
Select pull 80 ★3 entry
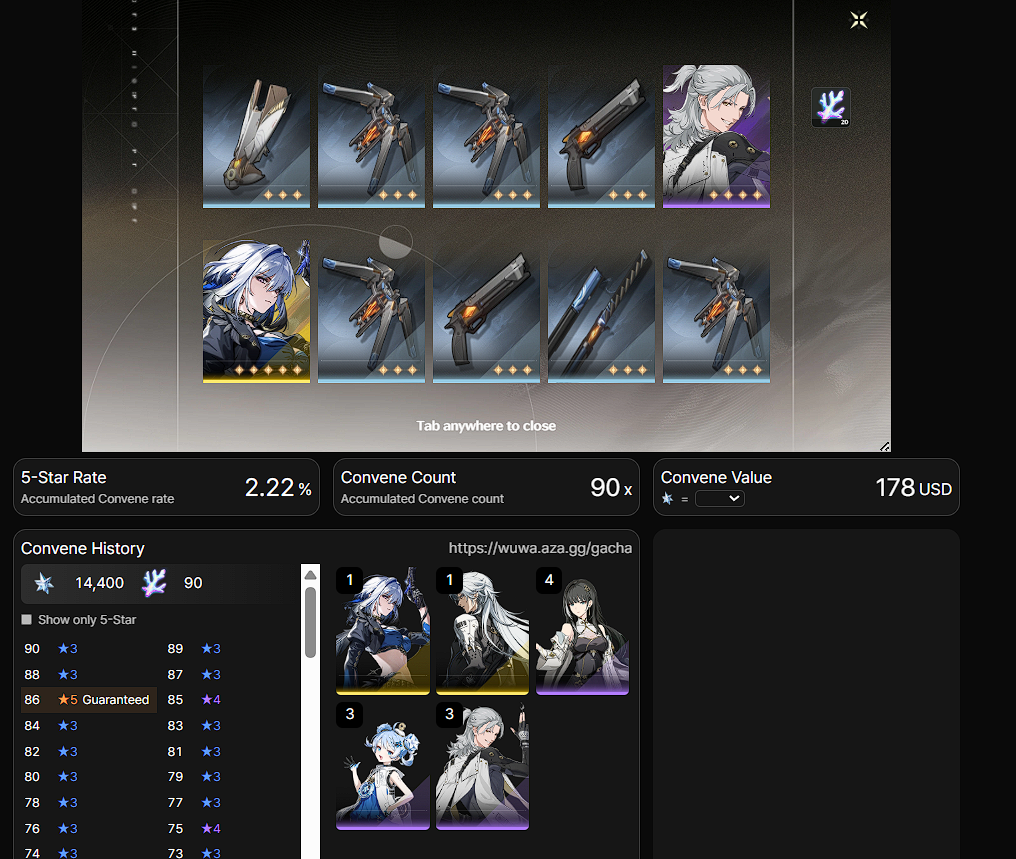(x=51, y=776)
